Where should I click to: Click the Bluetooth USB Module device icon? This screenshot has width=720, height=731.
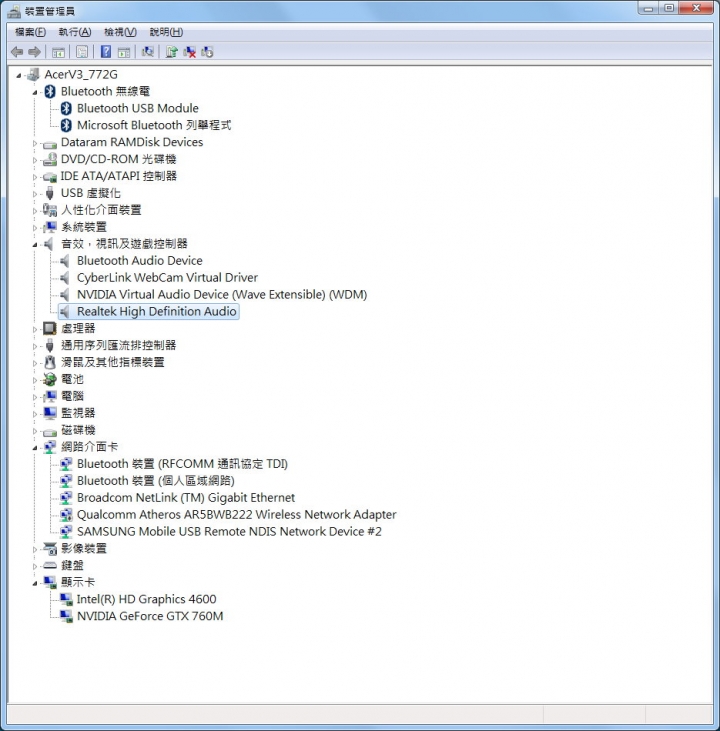(66, 108)
